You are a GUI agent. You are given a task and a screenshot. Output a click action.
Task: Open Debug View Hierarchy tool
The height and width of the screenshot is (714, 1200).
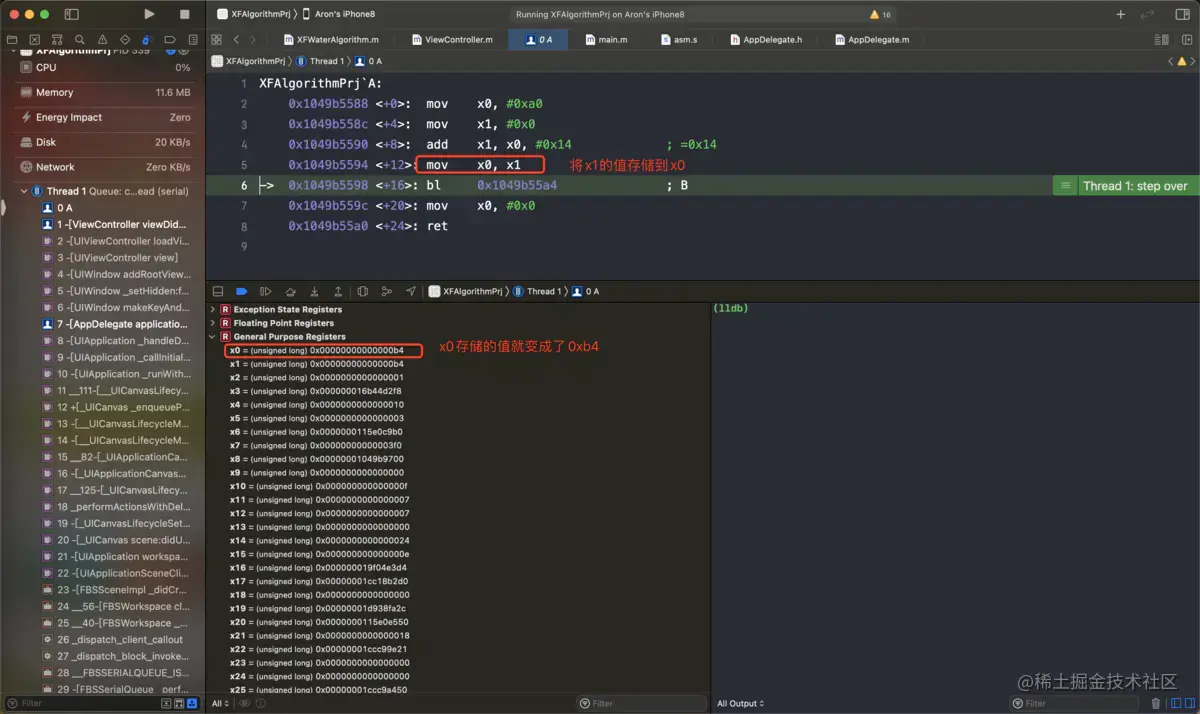click(362, 291)
